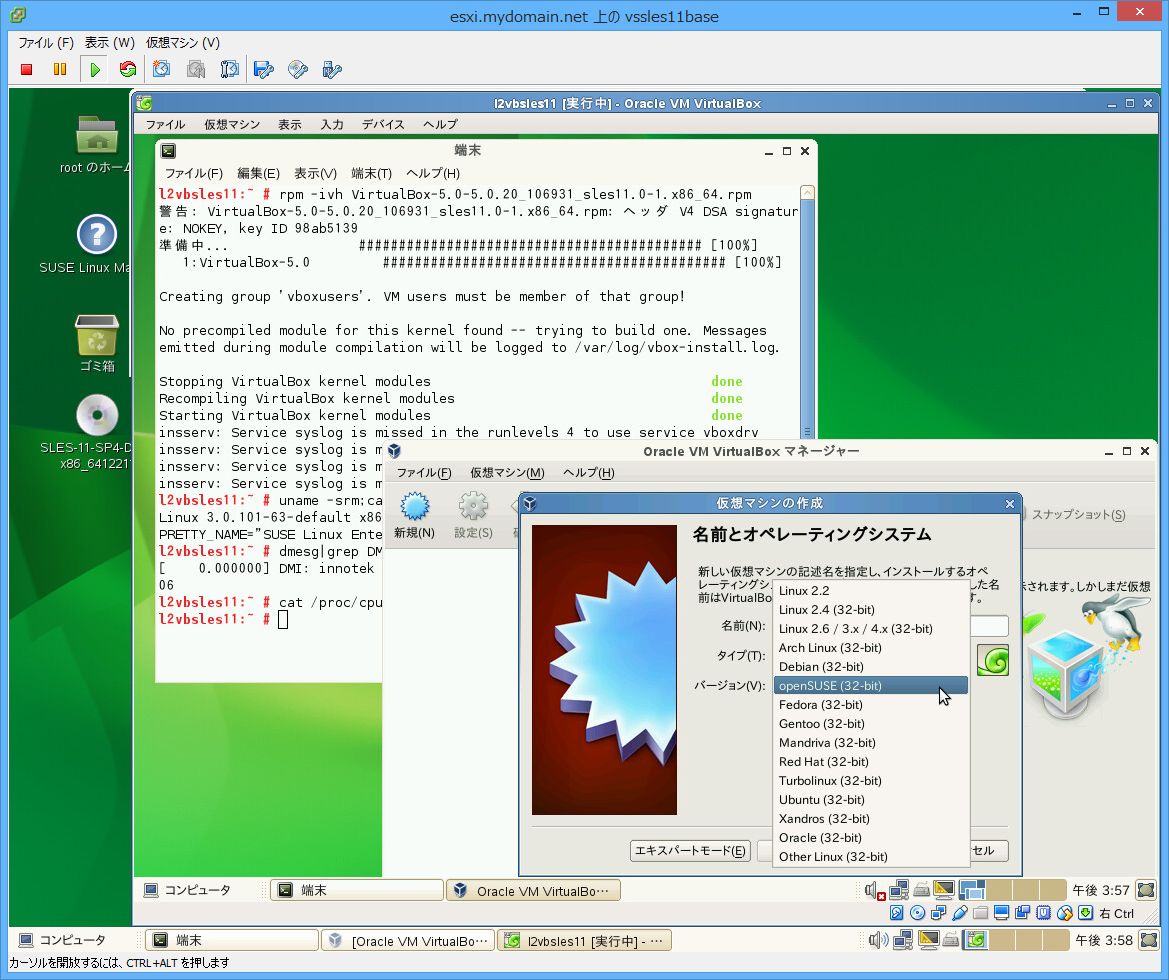The width and height of the screenshot is (1169, 980).
Task: Click the green arrow keyboard capture indicator
Action: coord(1086,913)
